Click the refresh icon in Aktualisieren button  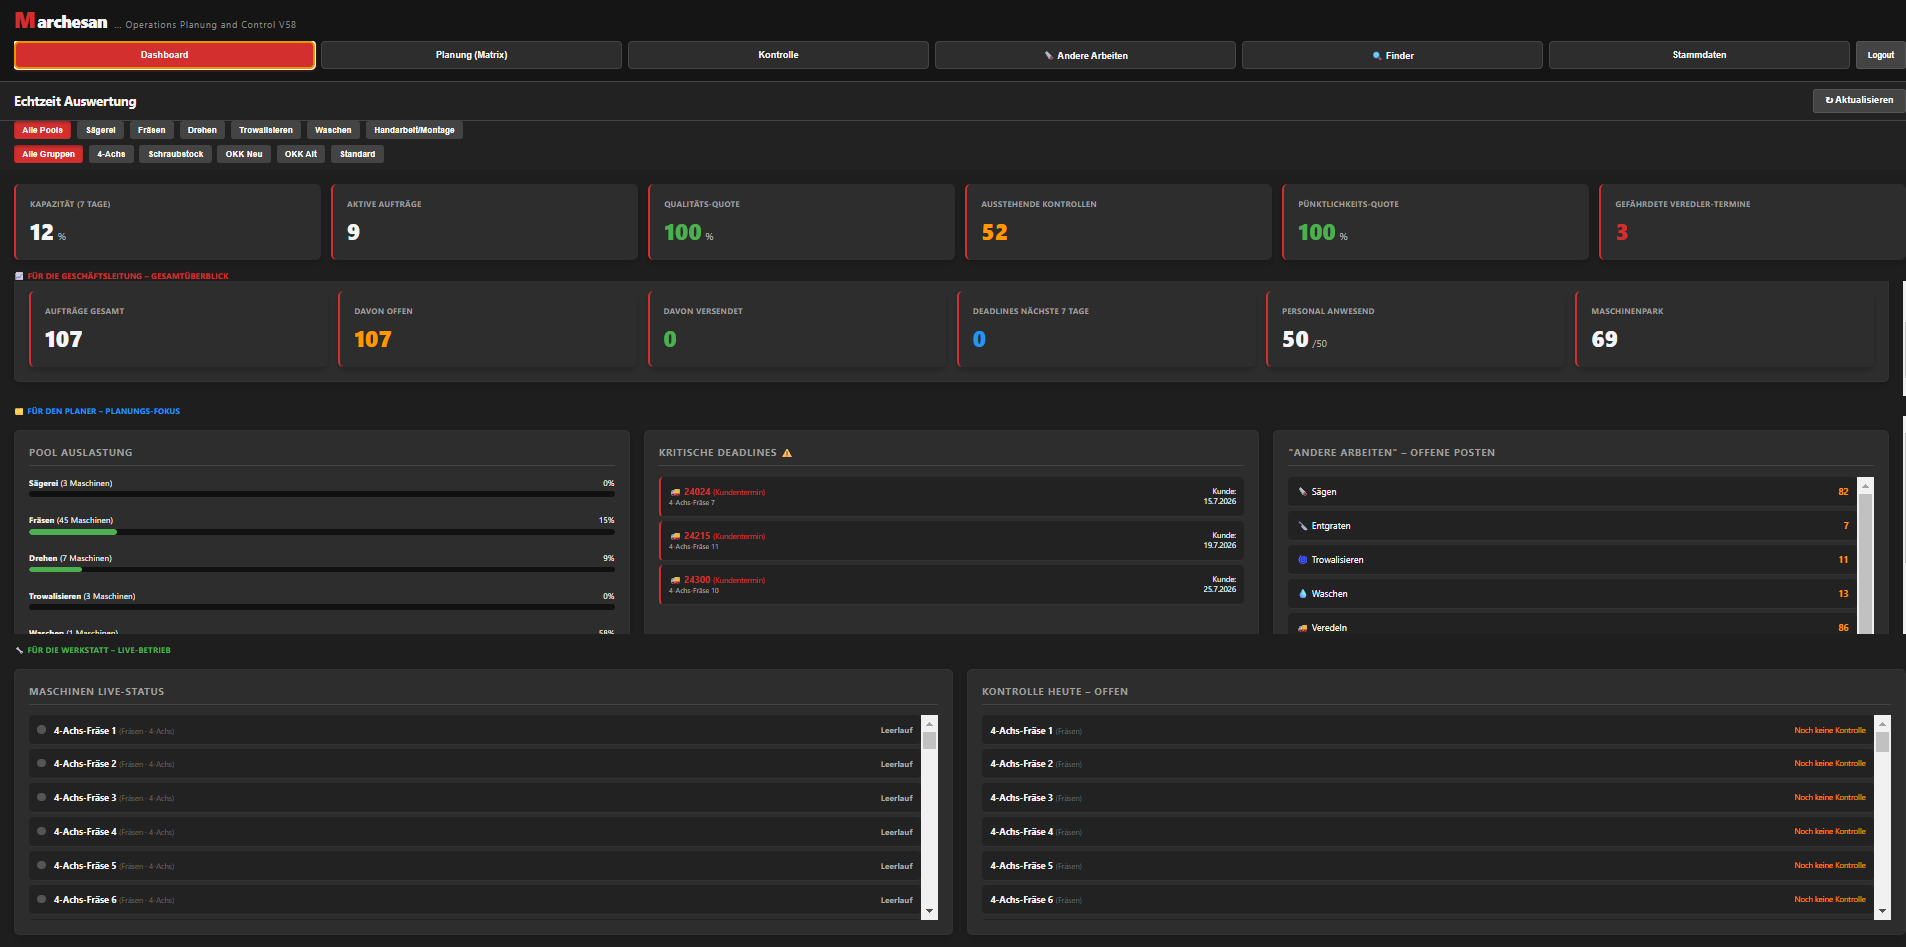(1829, 100)
